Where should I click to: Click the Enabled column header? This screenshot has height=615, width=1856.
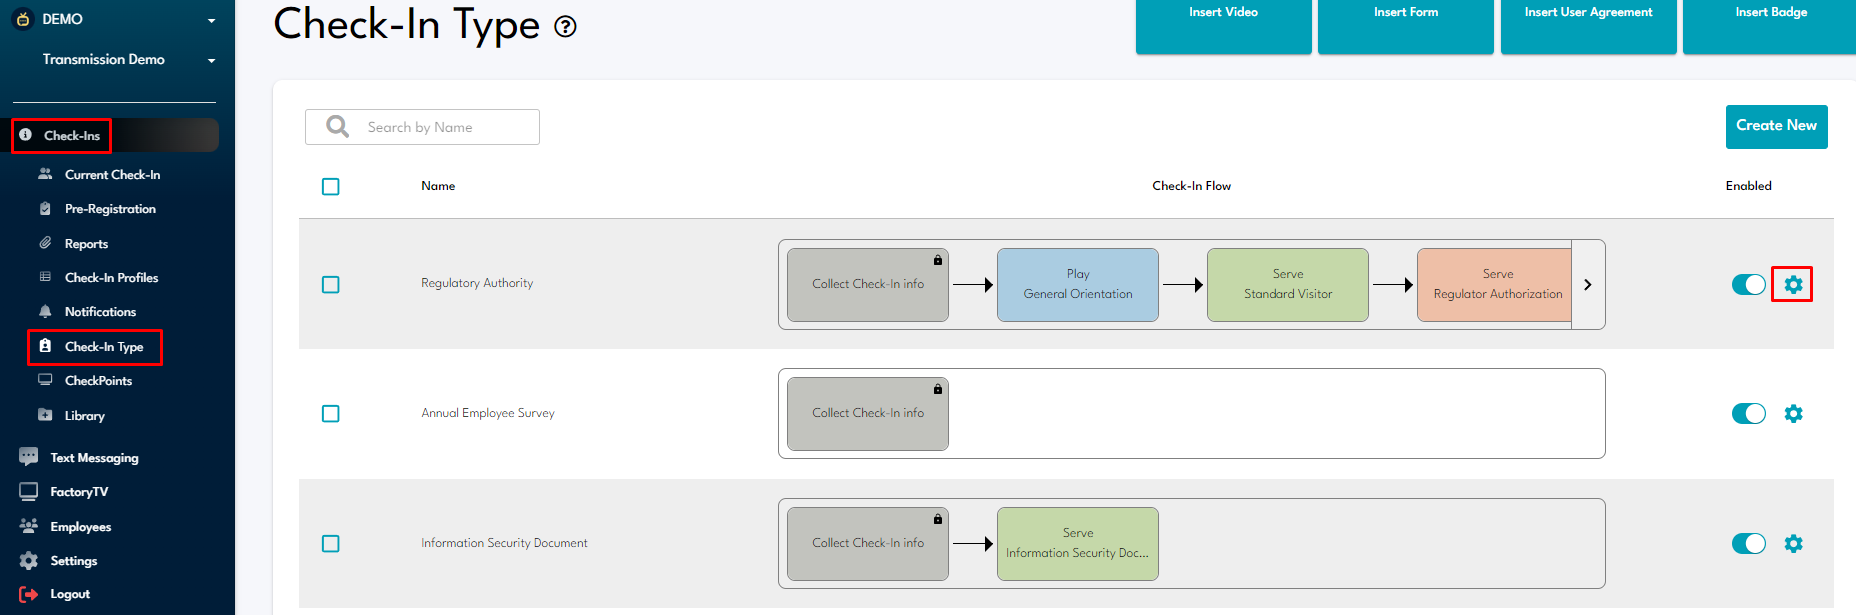[x=1748, y=186]
